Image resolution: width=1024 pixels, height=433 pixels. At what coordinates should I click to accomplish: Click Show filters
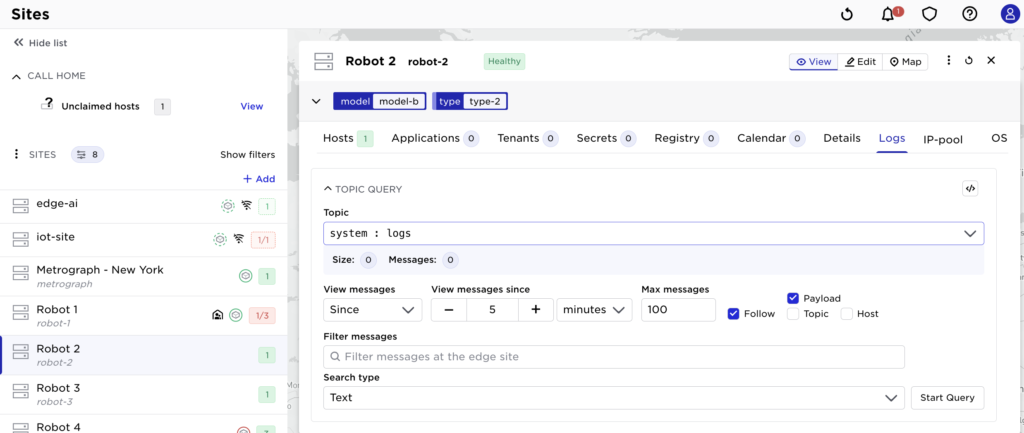coord(248,155)
